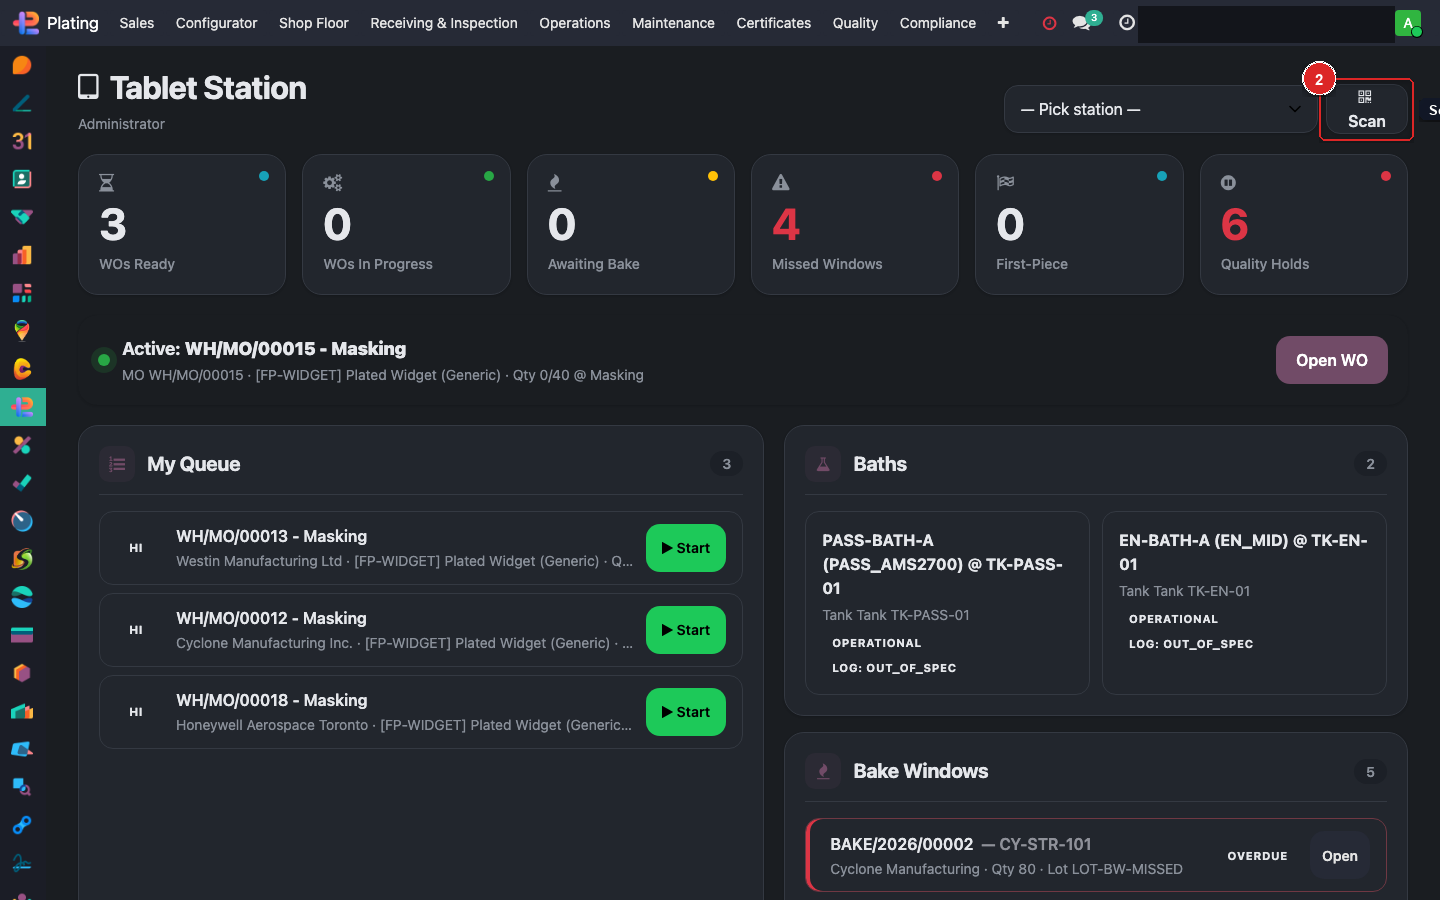Click the calendar 31 sidebar icon
Image resolution: width=1440 pixels, height=900 pixels.
(22, 141)
